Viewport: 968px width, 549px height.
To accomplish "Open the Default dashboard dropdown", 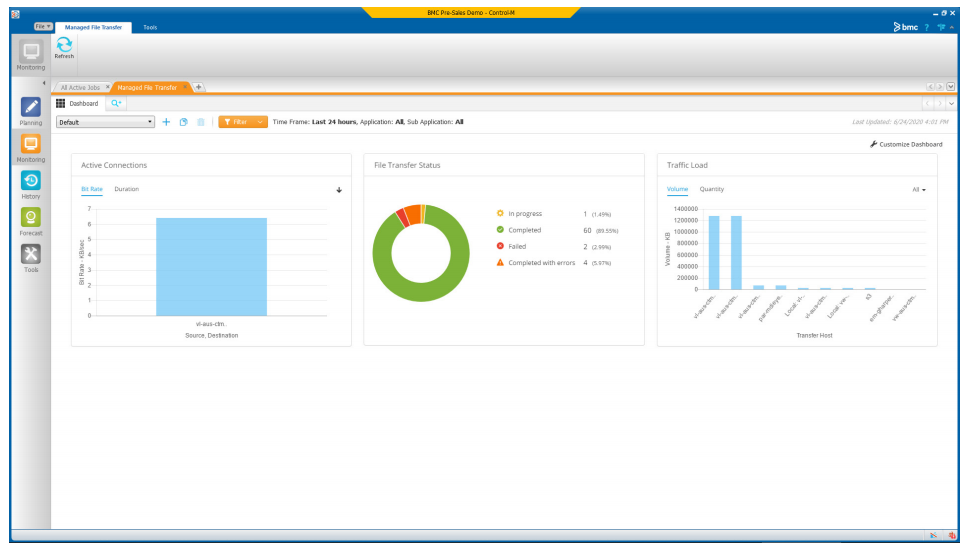I will point(105,122).
